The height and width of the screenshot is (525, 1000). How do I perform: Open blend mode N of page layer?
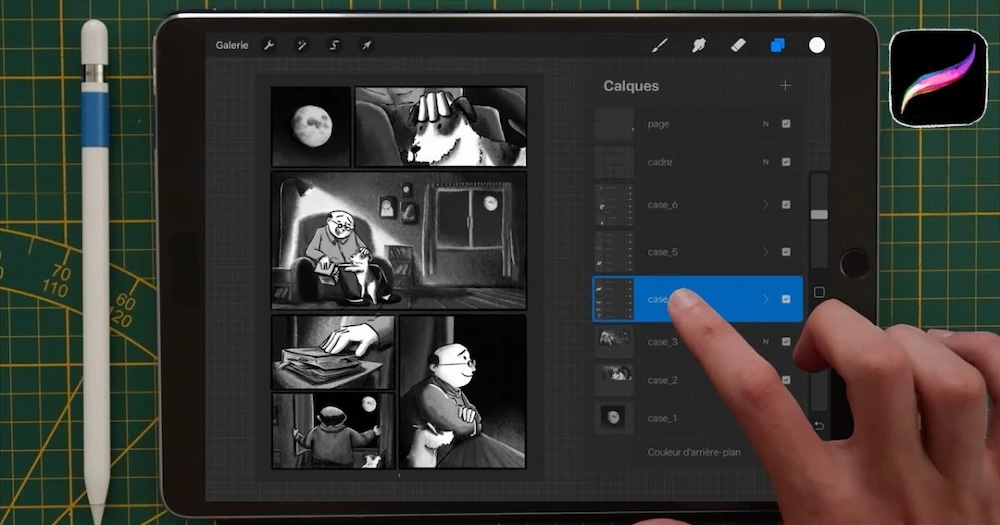click(x=766, y=124)
